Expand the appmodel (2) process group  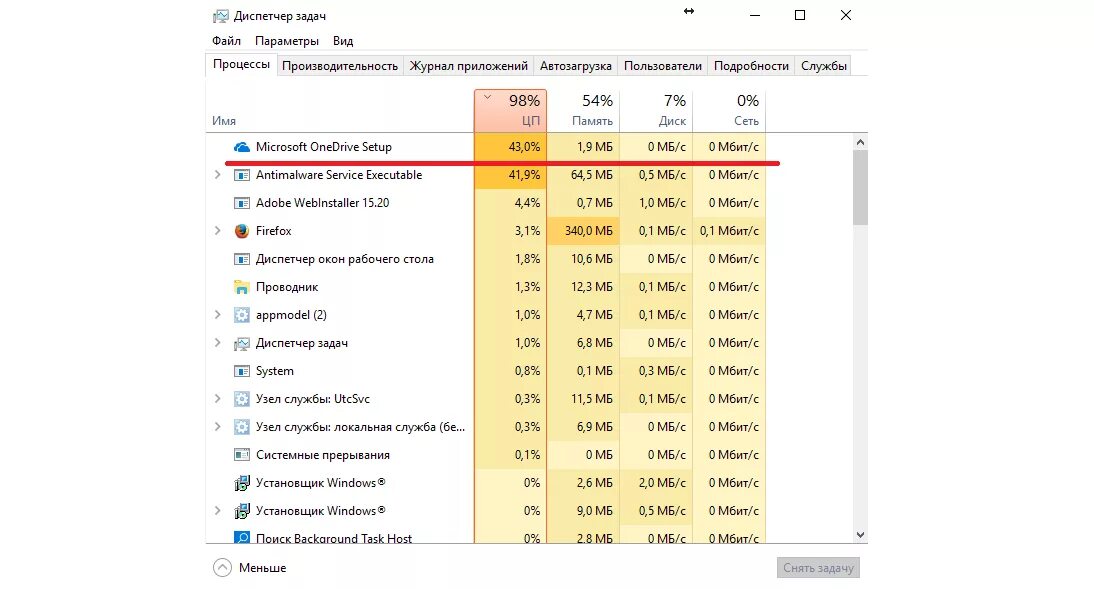click(x=218, y=315)
